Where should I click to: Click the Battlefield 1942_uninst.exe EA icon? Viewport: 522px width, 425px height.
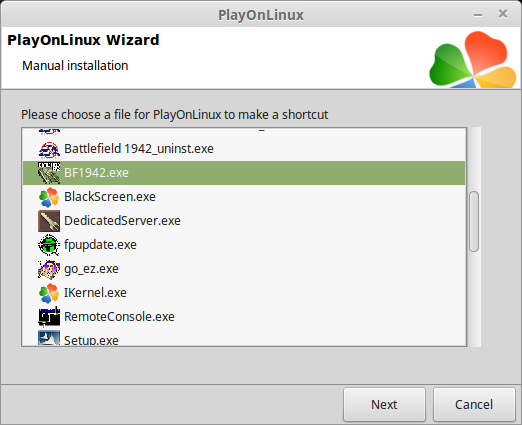(x=49, y=149)
